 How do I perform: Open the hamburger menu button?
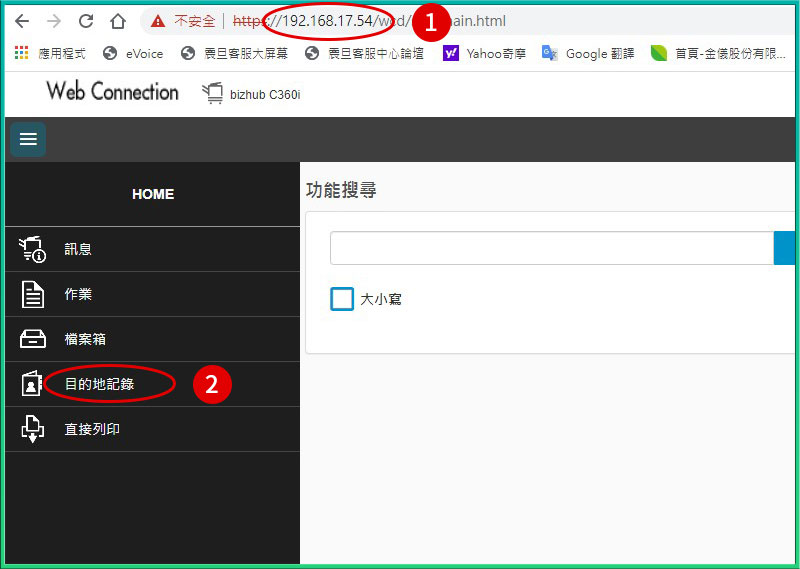[28, 139]
